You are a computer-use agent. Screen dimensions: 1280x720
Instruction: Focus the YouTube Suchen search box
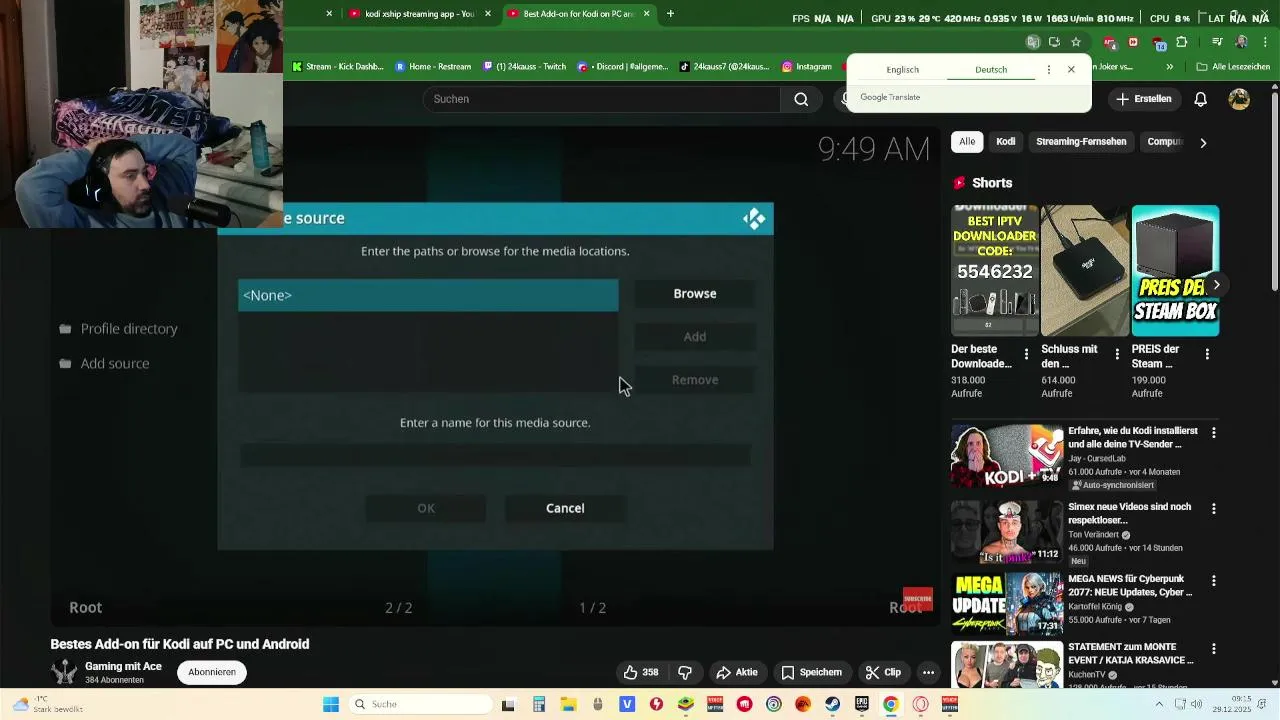point(602,99)
